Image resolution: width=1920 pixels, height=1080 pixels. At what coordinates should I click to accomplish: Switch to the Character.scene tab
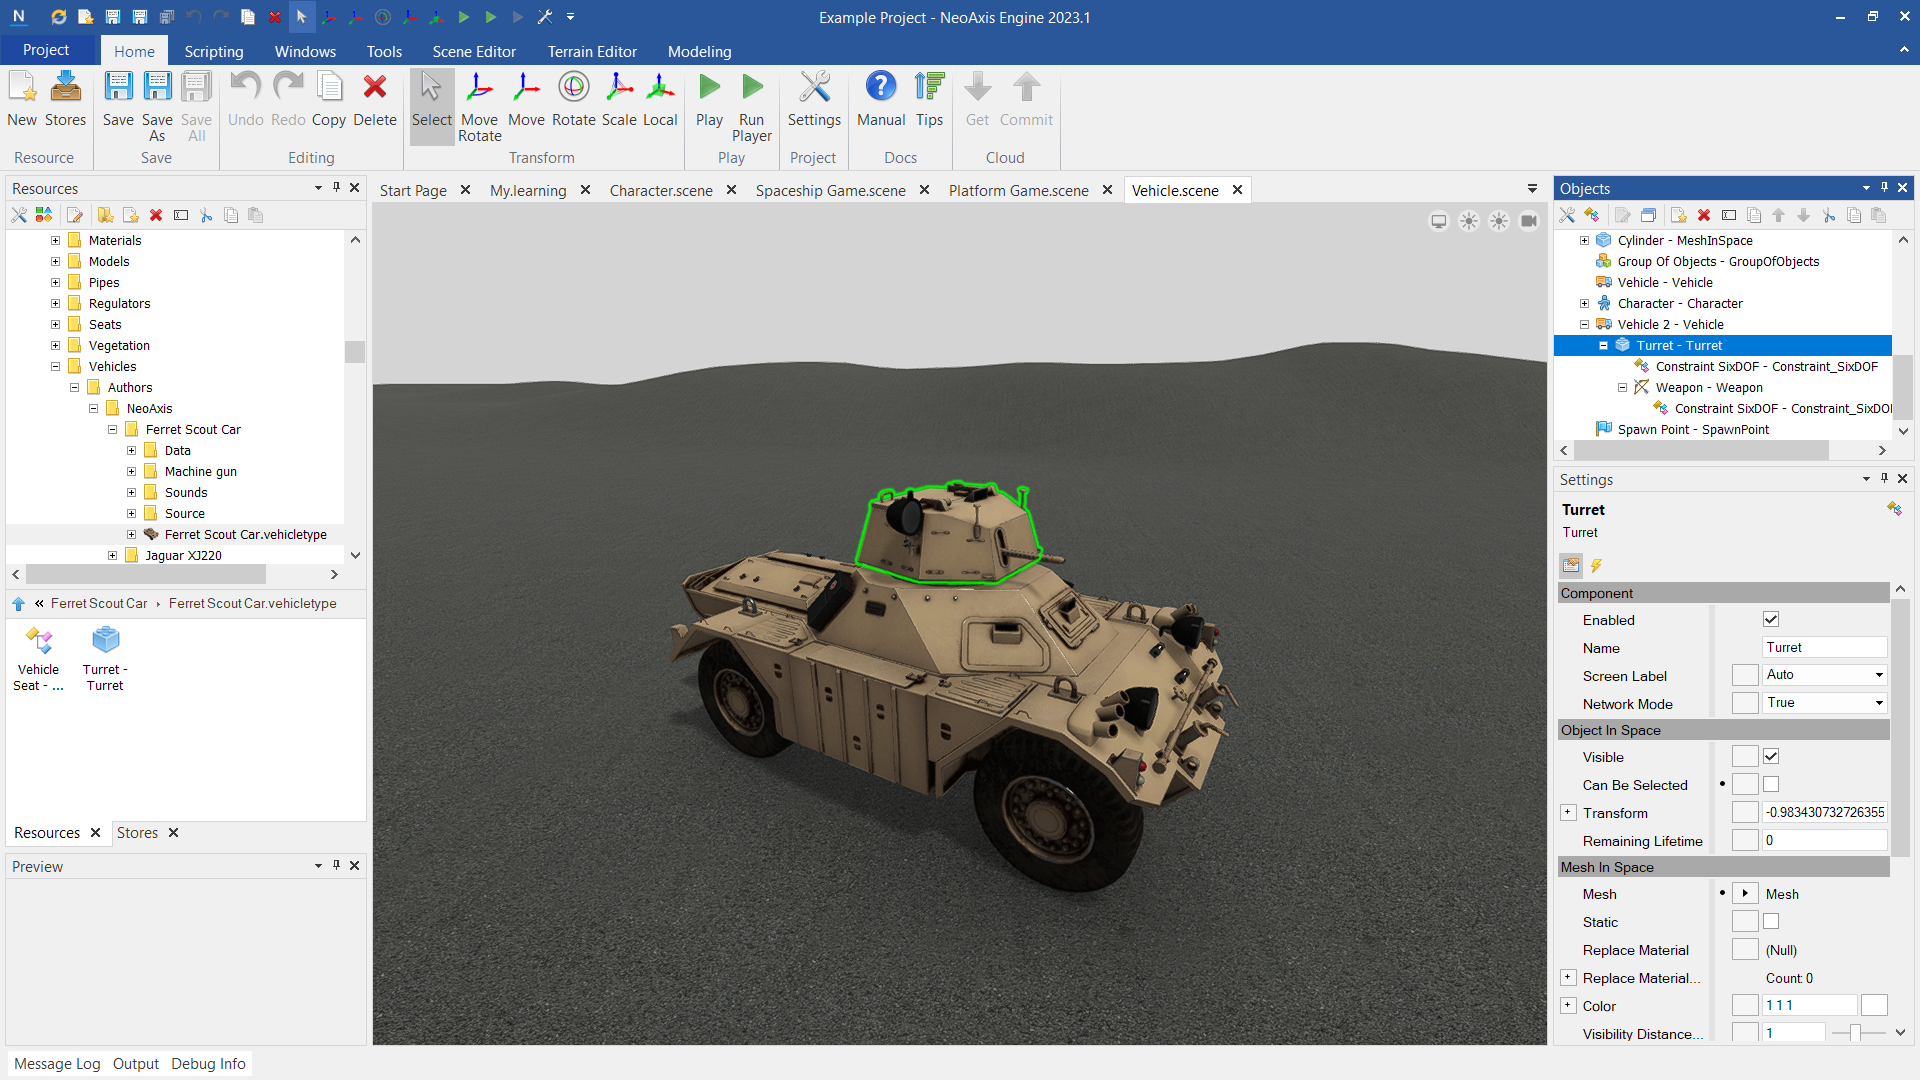pos(661,190)
